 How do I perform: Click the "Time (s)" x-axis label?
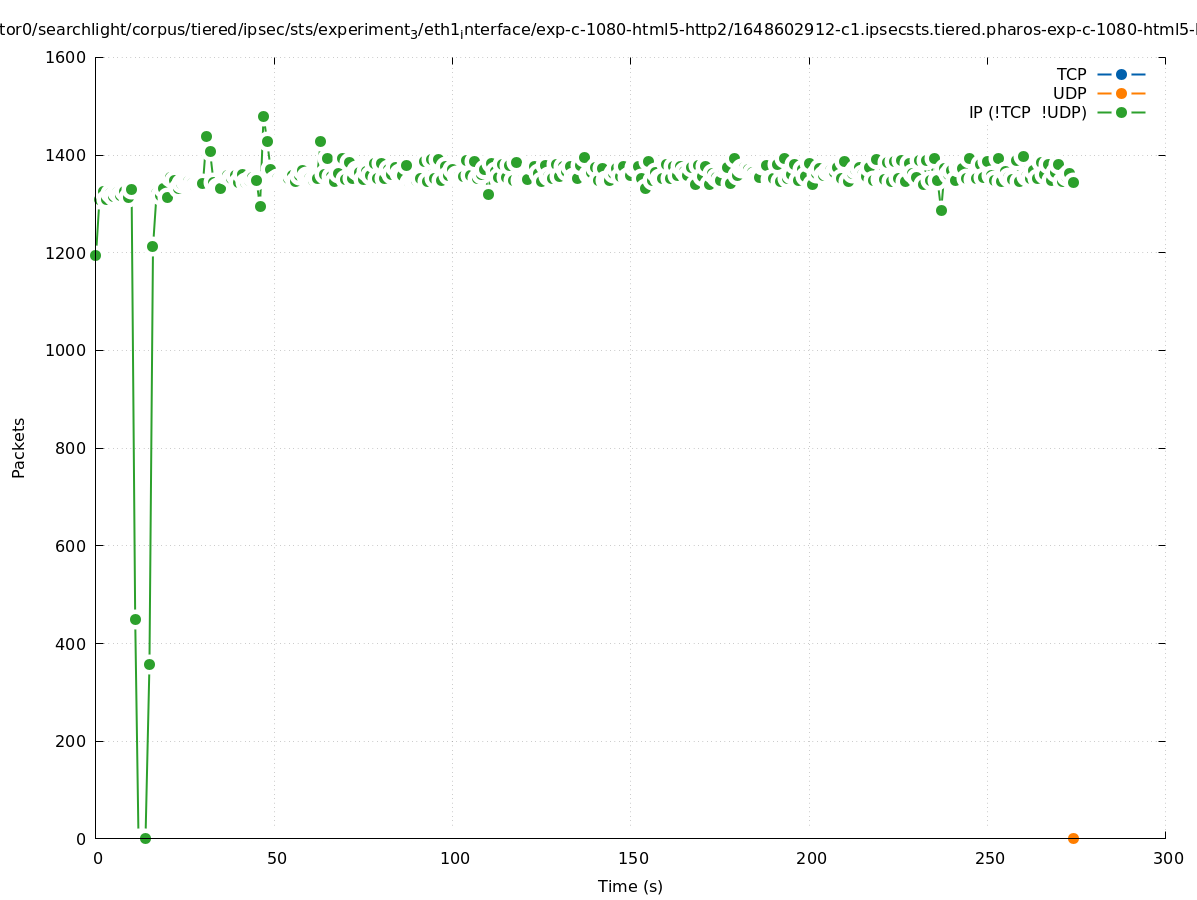630,886
